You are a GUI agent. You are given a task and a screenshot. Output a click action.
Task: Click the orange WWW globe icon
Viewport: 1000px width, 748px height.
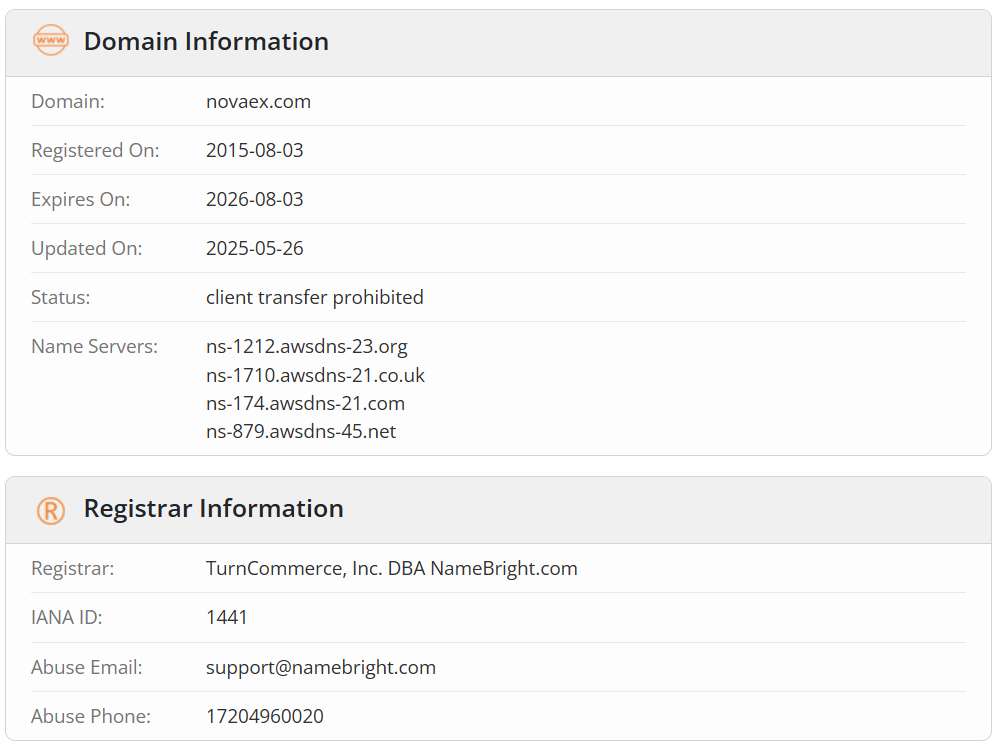[50, 40]
